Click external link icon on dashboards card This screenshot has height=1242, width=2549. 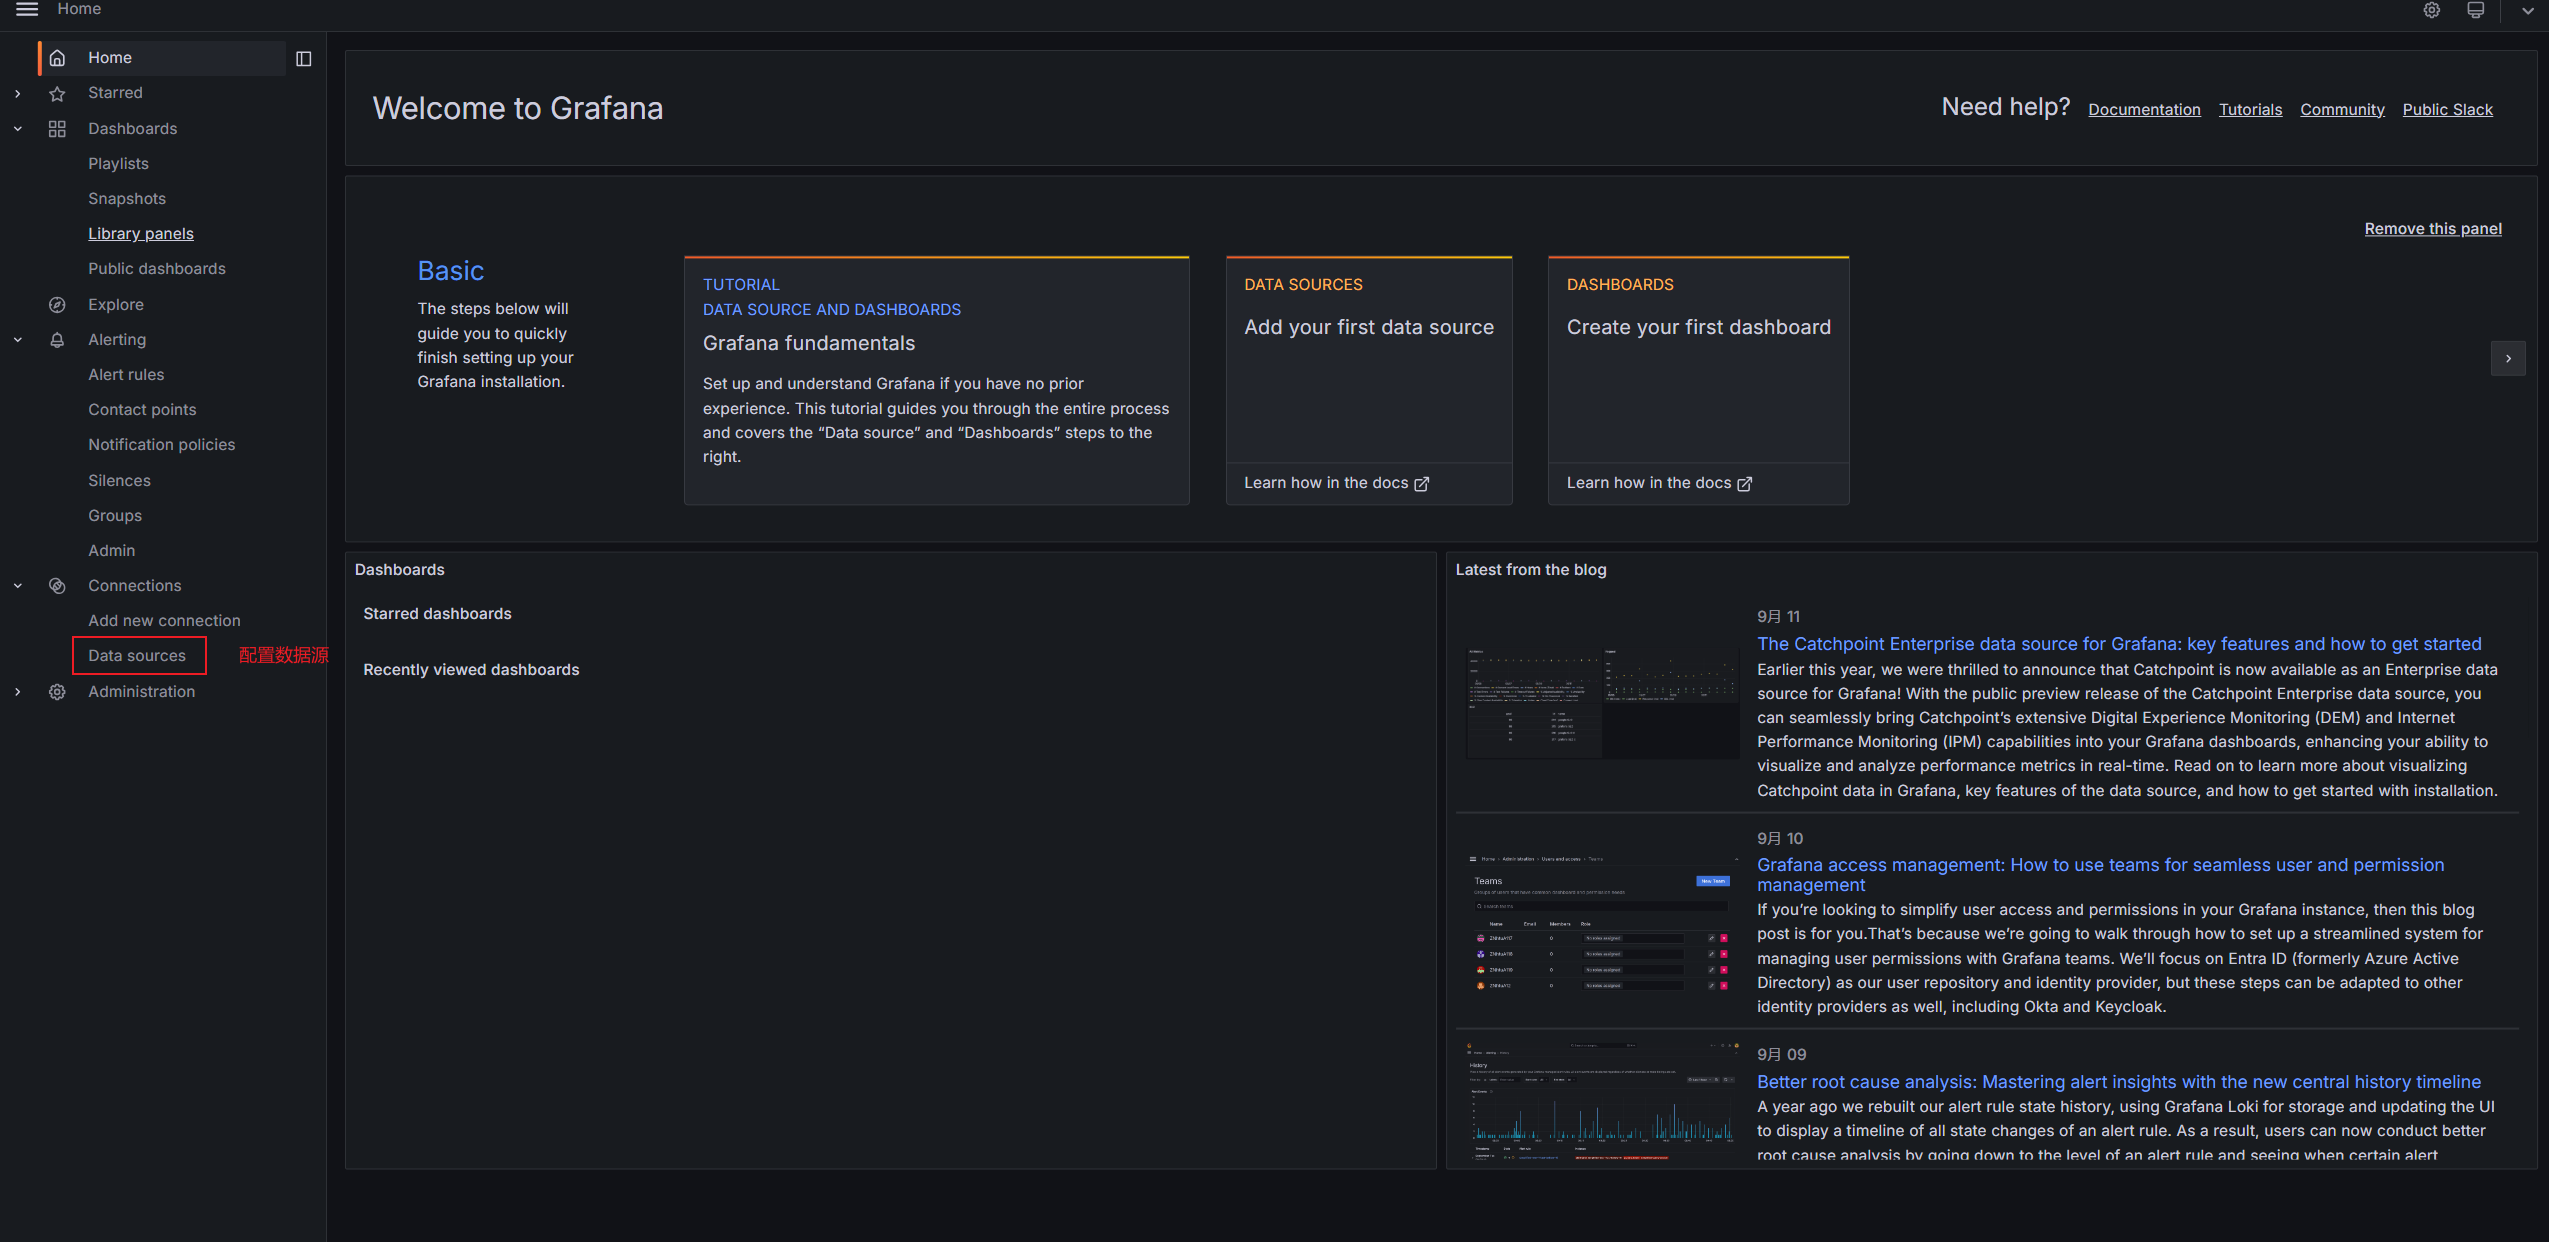pos(1744,484)
